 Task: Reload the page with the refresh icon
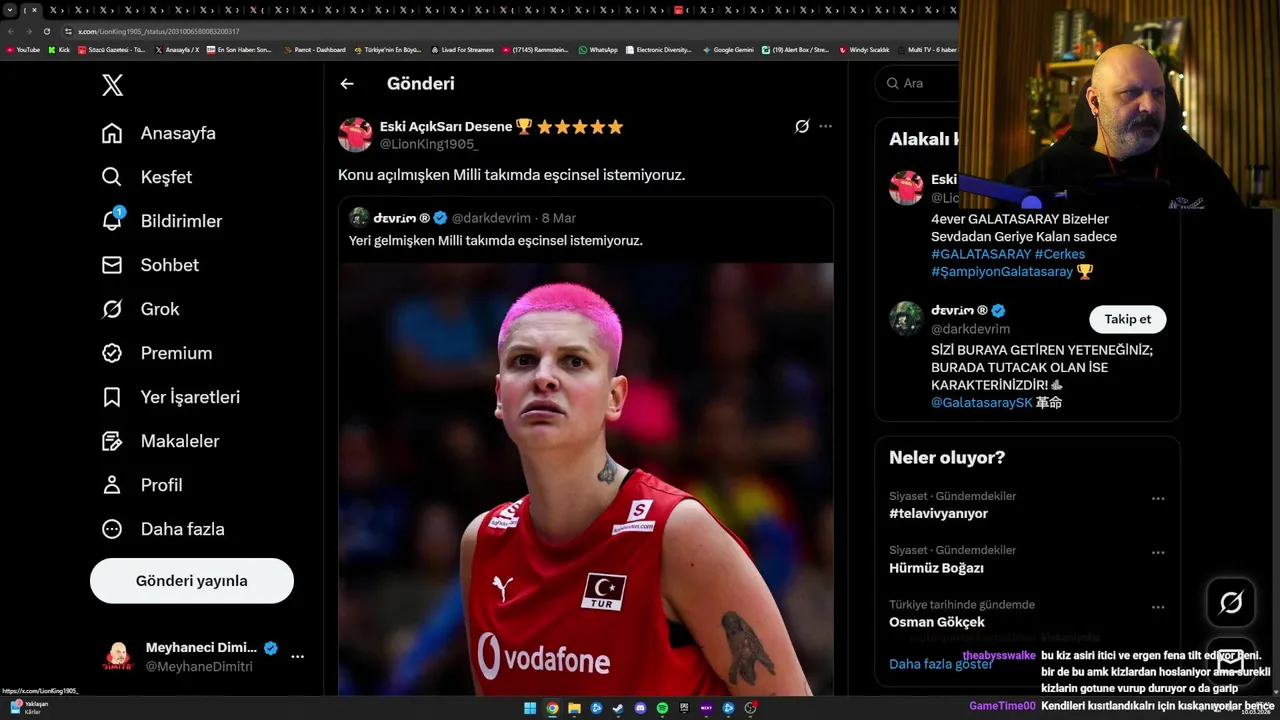tap(47, 31)
